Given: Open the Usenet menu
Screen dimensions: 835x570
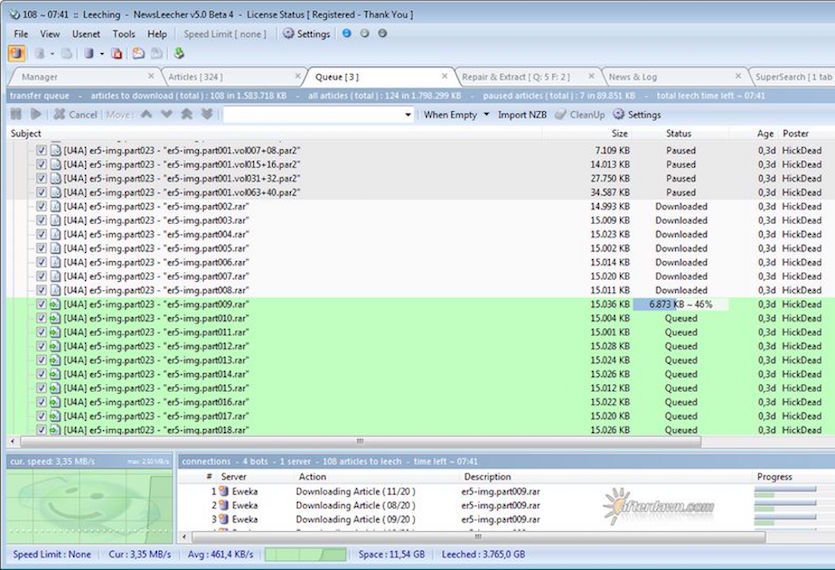Looking at the screenshot, I should [86, 34].
